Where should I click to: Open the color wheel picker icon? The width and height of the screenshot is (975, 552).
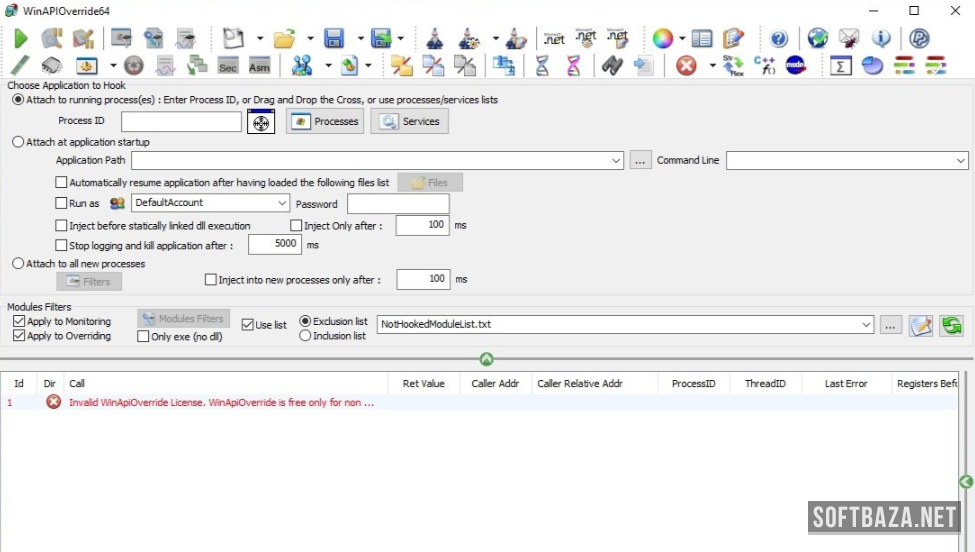662,39
